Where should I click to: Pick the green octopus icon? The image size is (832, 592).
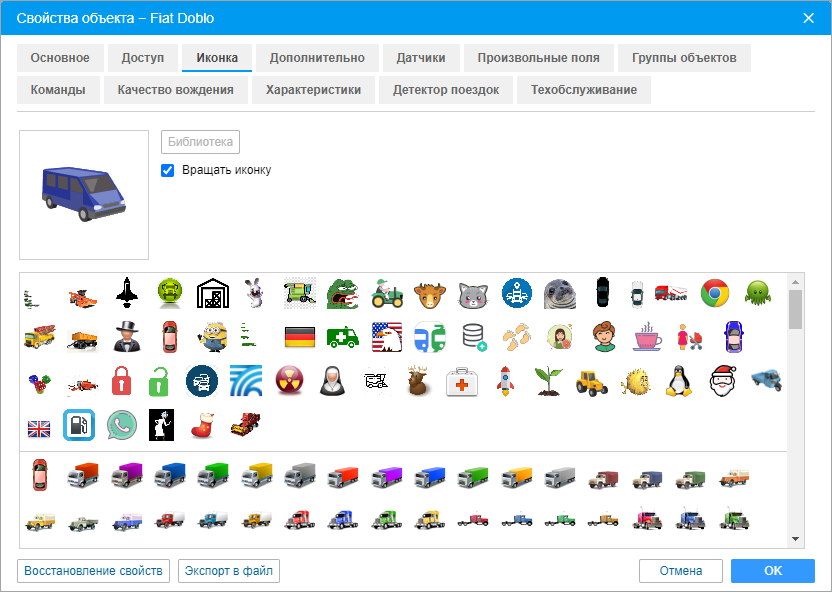pyautogui.click(x=758, y=293)
